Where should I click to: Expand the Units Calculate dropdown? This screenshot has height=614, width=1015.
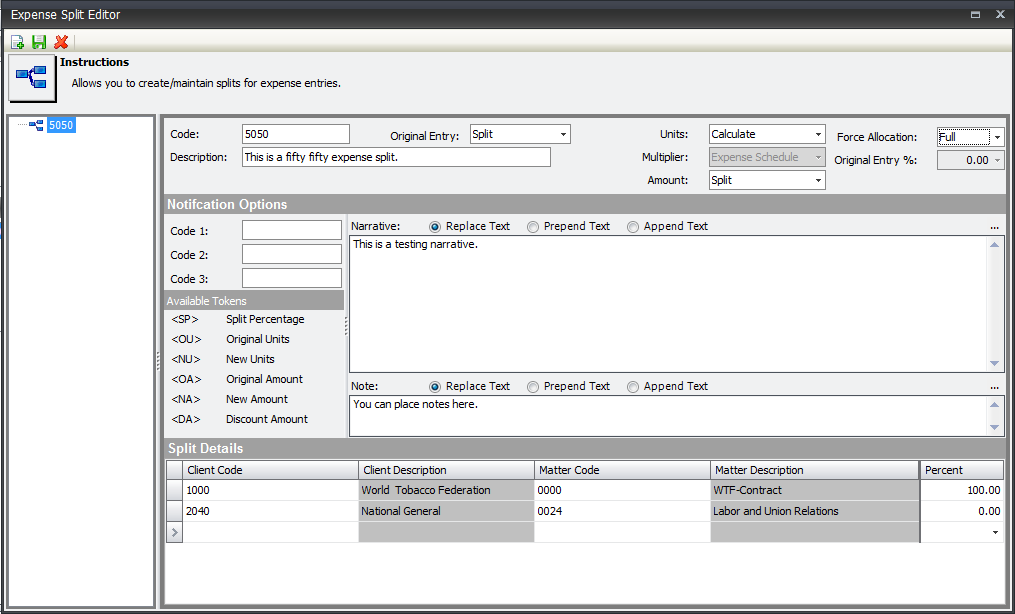pyautogui.click(x=818, y=135)
